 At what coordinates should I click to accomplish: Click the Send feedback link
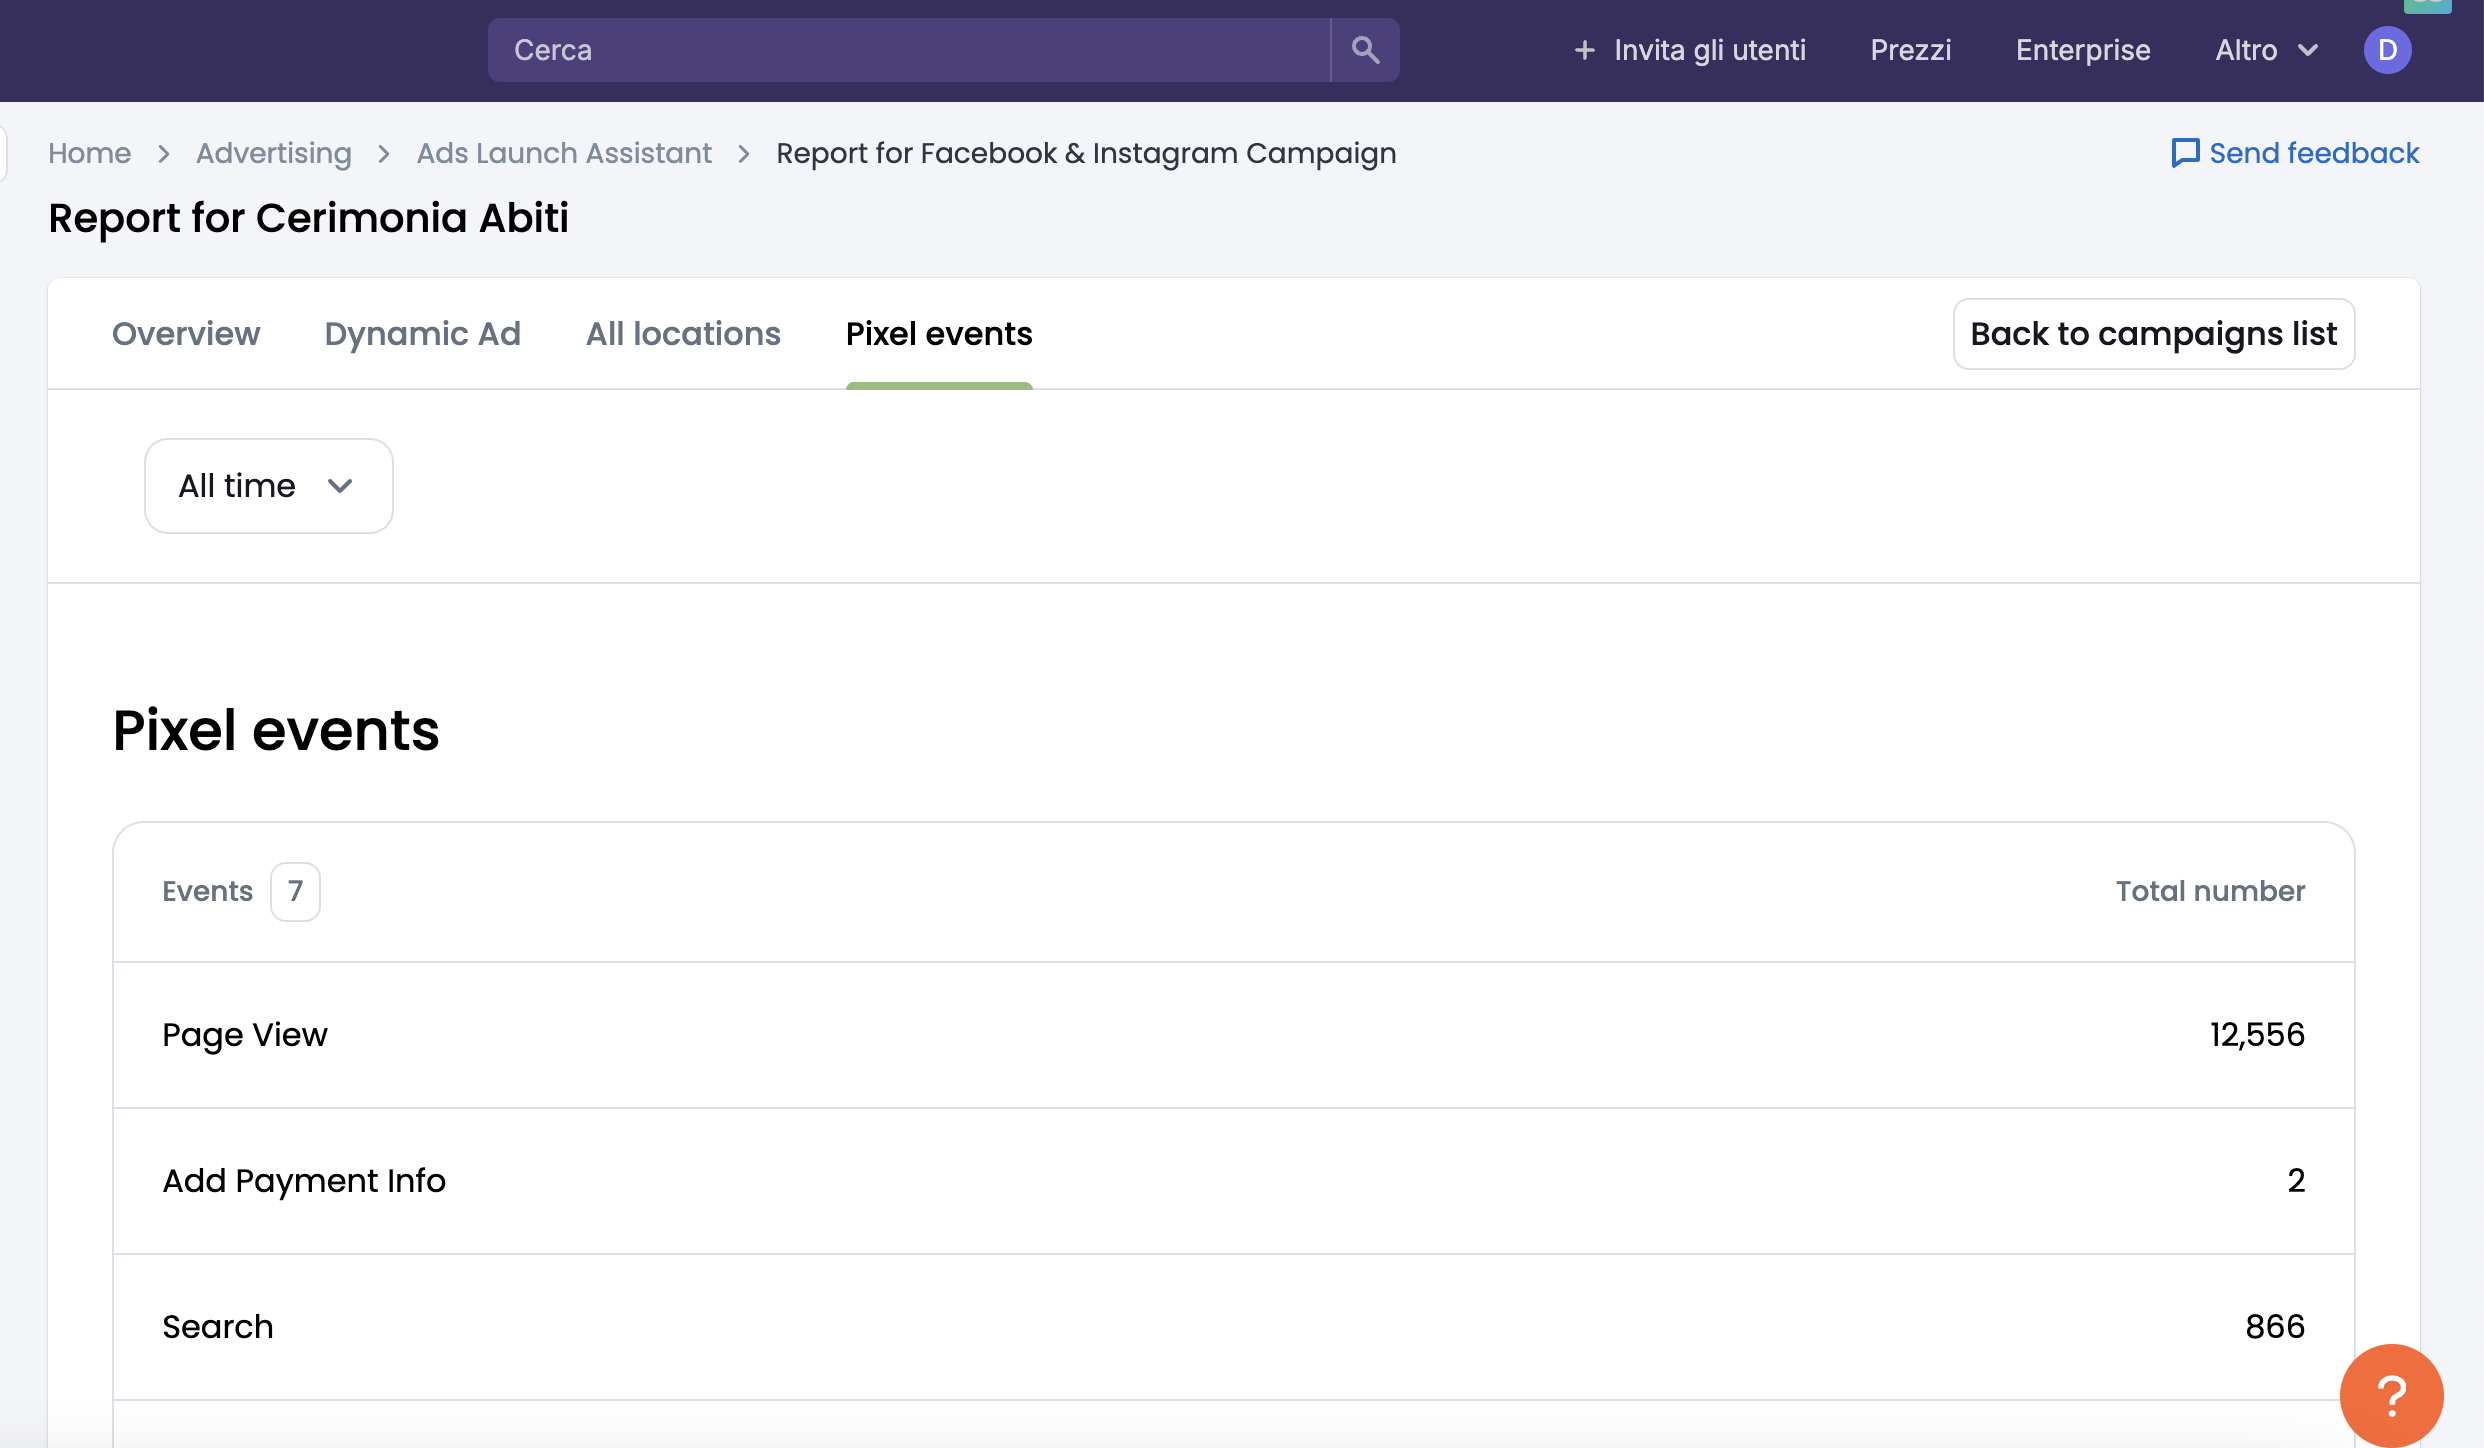click(x=2313, y=153)
